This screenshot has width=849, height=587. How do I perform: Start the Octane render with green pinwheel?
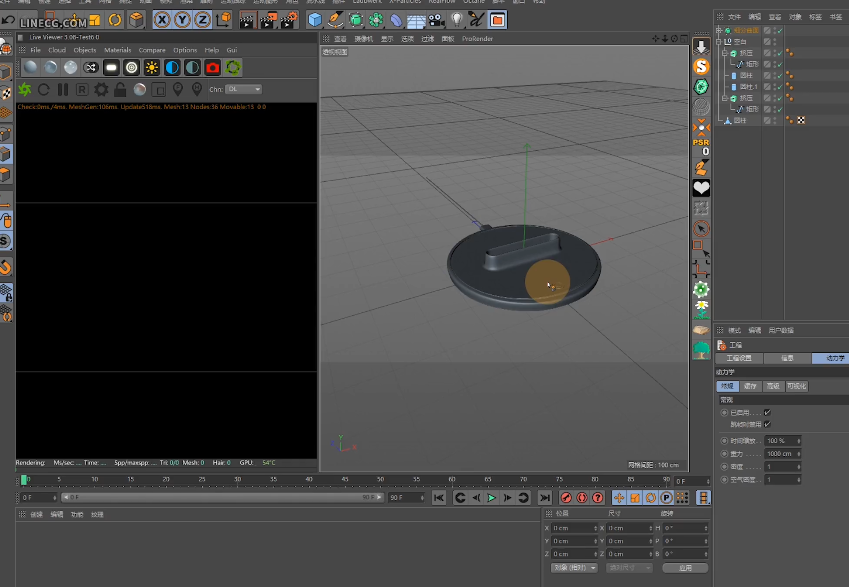24,89
